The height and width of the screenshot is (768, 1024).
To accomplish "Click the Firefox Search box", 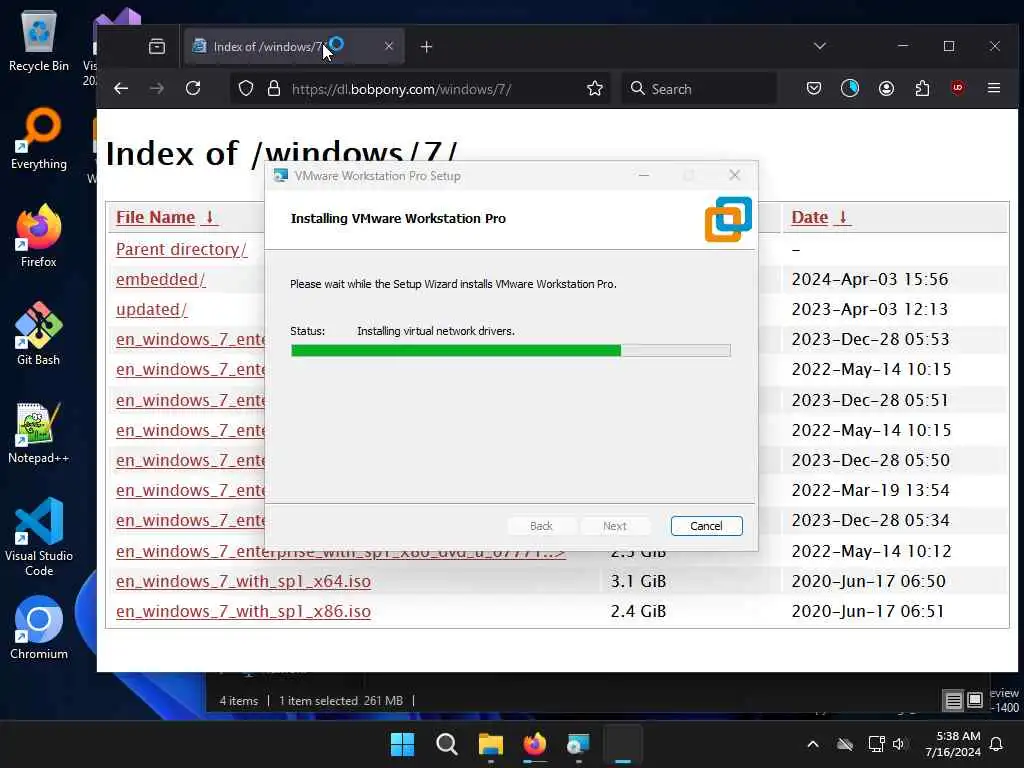I will 699,89.
